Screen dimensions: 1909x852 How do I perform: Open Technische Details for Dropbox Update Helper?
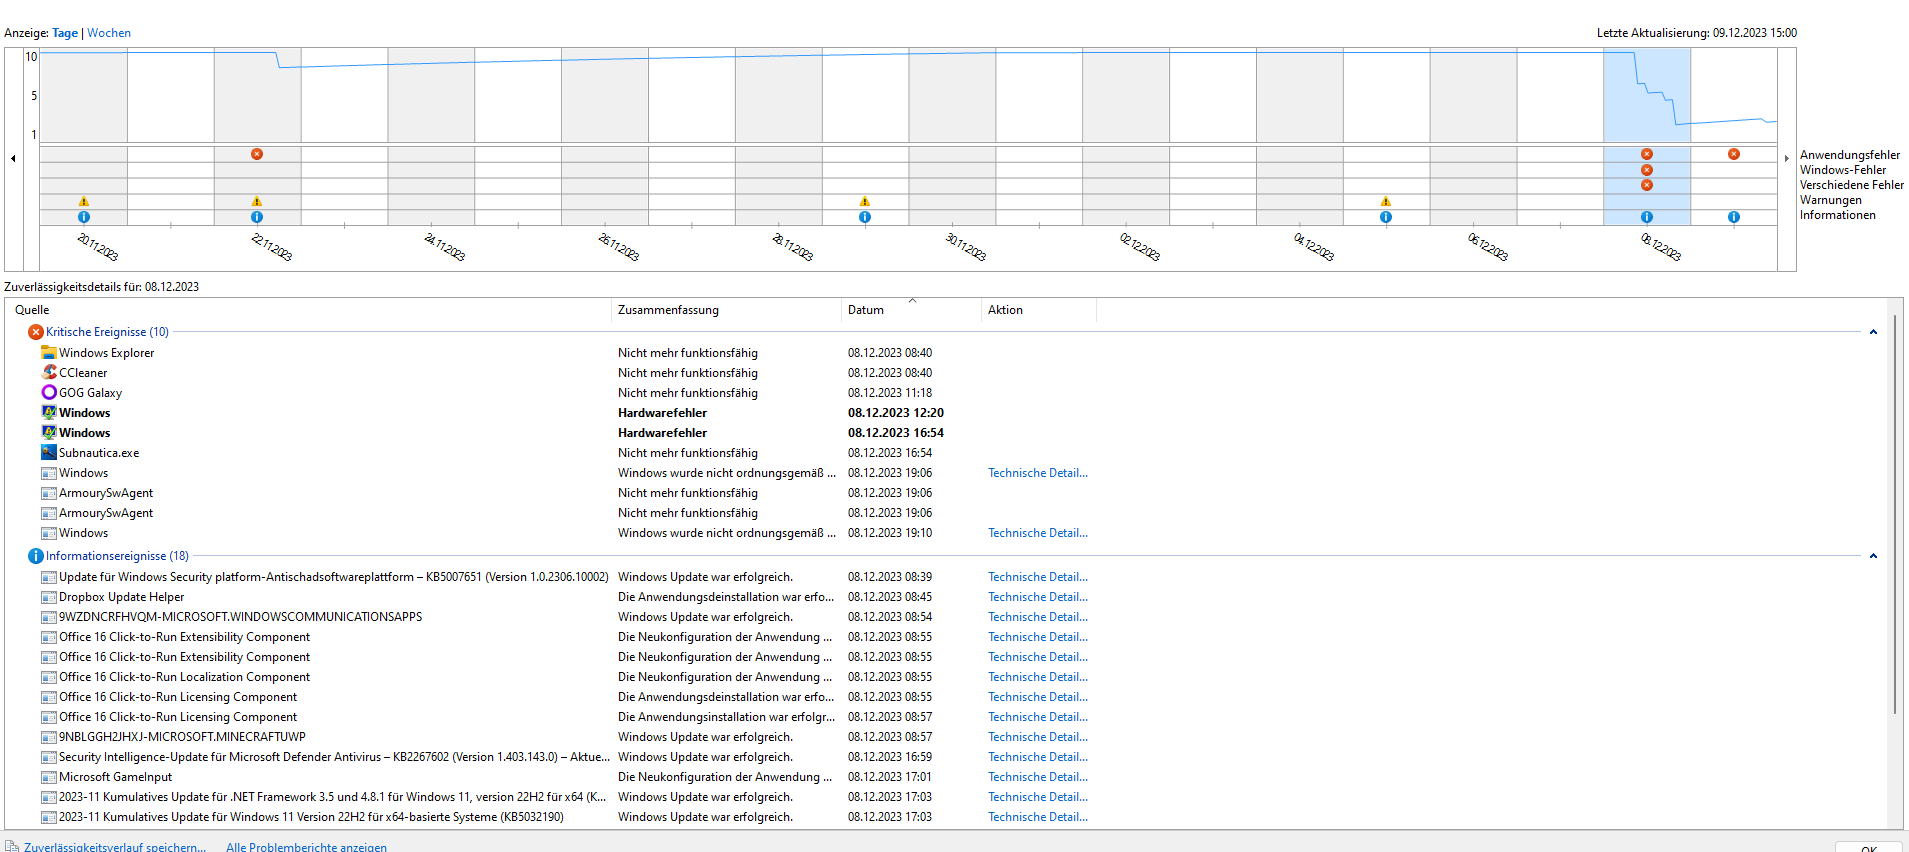(x=1038, y=597)
